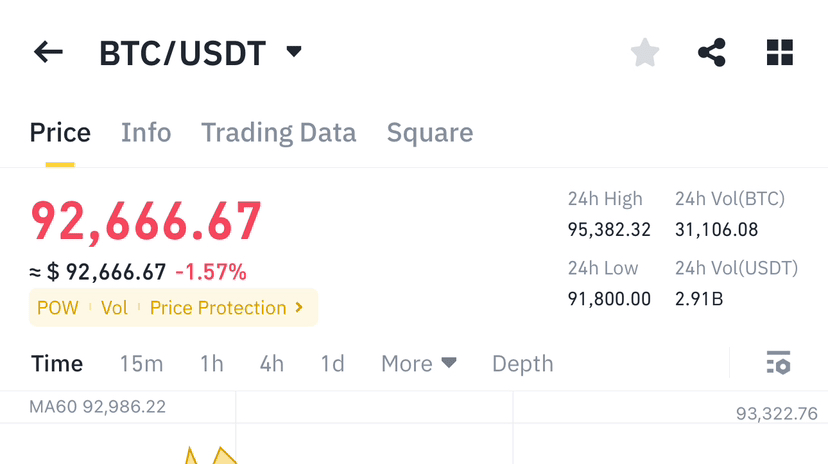Tap the back arrow icon
Viewport: 828px width, 464px height.
coord(48,53)
